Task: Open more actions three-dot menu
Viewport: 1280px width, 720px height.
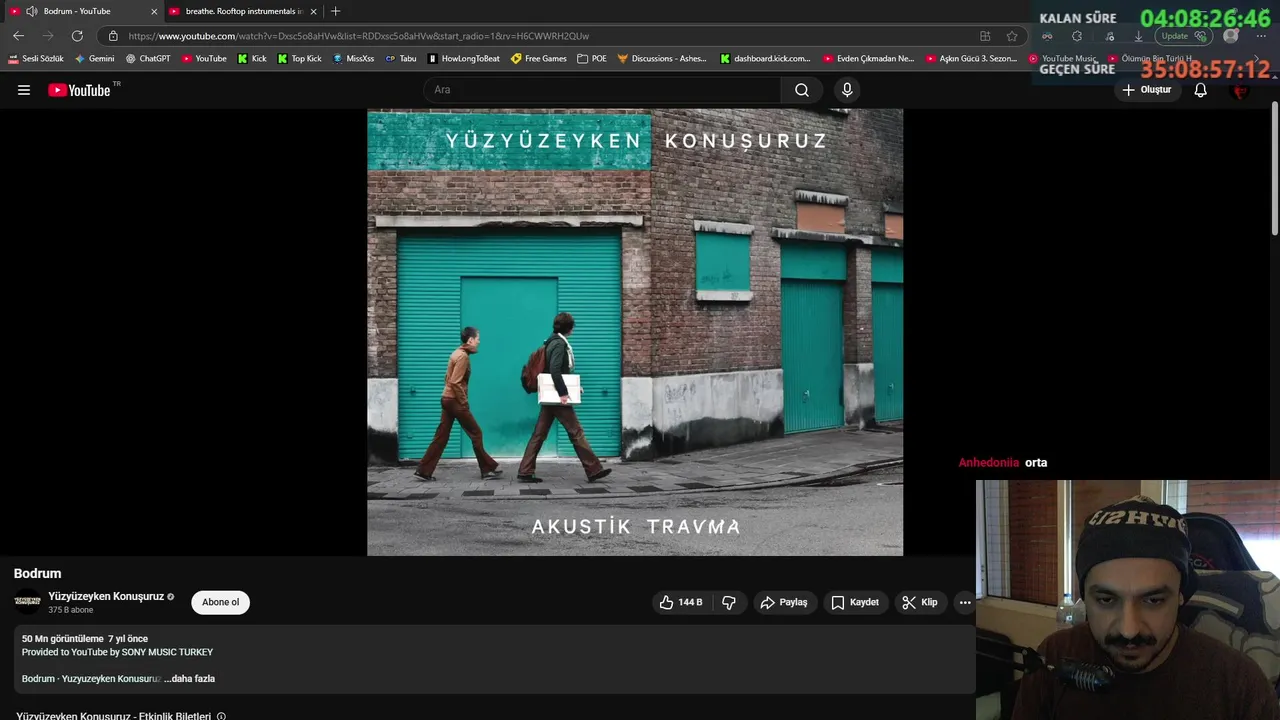Action: coord(965,602)
